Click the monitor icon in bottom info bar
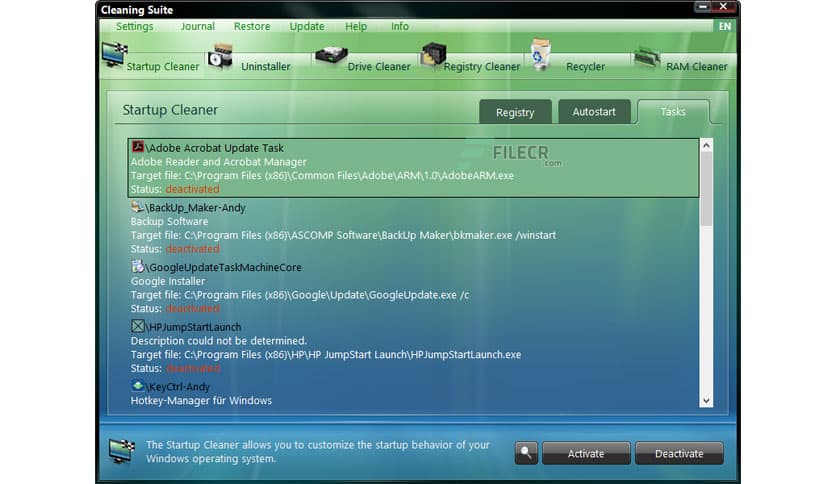The width and height of the screenshot is (836, 484). [121, 451]
